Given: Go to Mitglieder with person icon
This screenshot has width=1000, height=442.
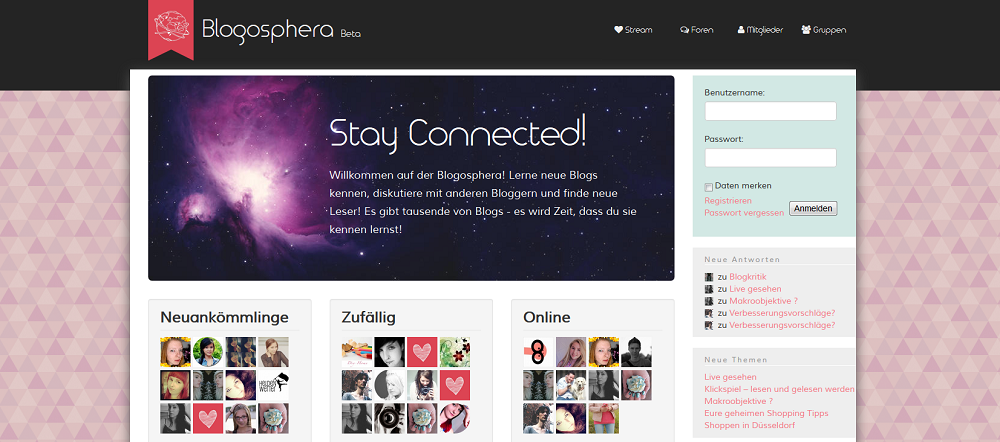Looking at the screenshot, I should pyautogui.click(x=760, y=30).
